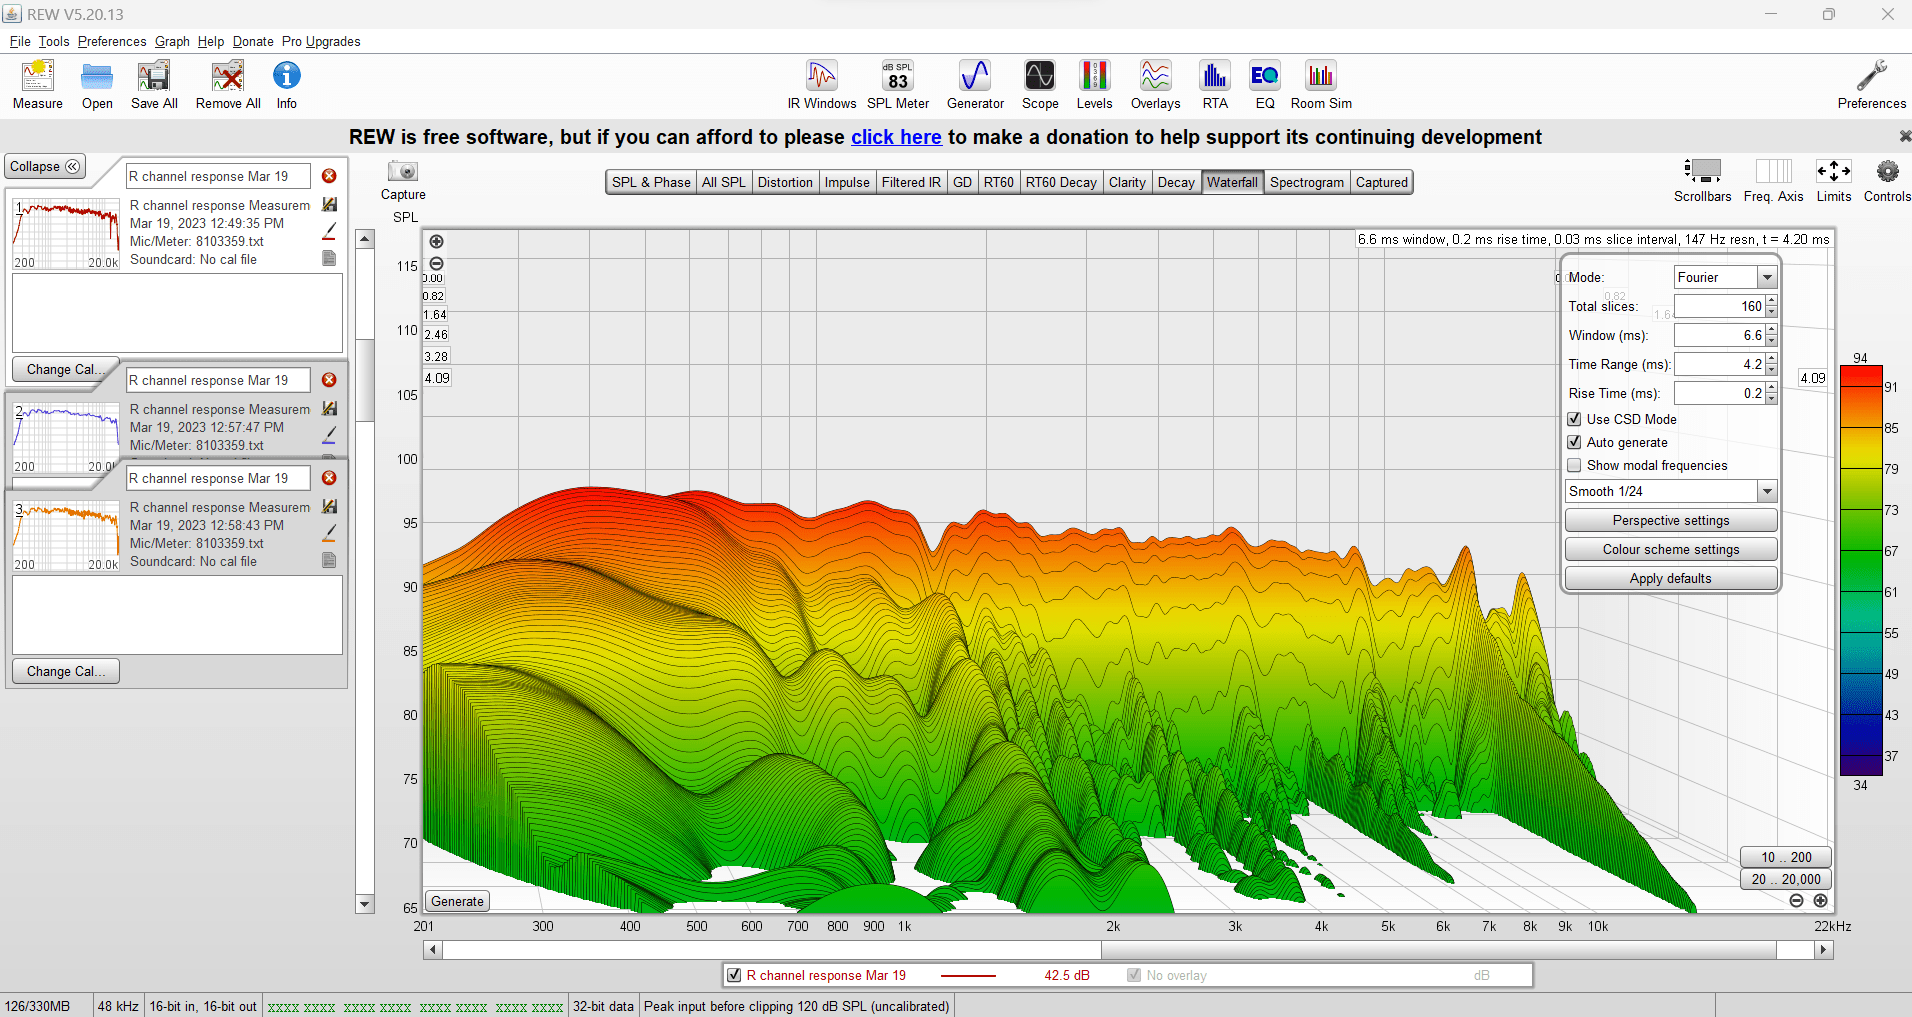Open graph Limits settings
The image size is (1912, 1017).
pos(1834,180)
